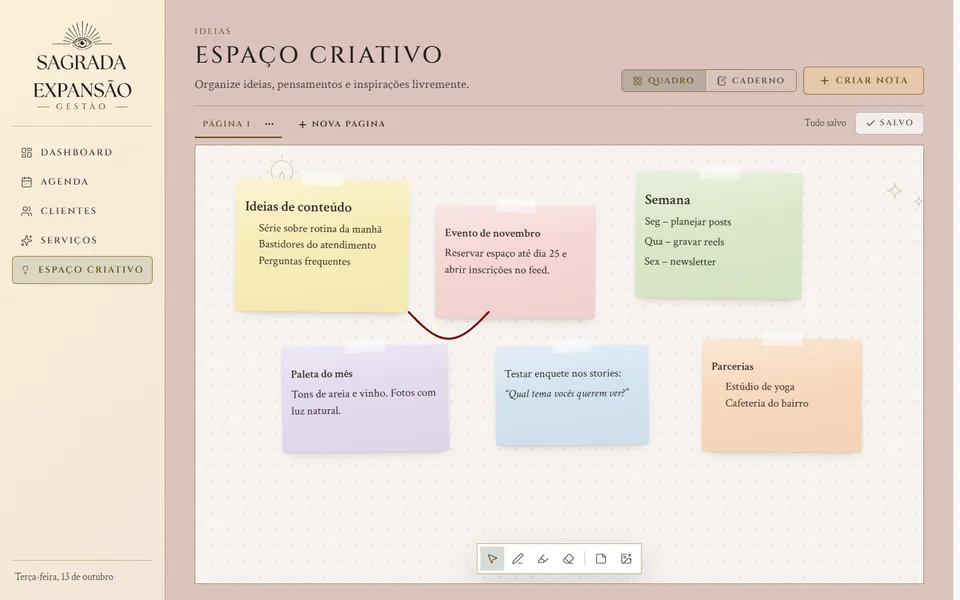Click 'Reservar espaço até dia 25' text

(x=501, y=253)
